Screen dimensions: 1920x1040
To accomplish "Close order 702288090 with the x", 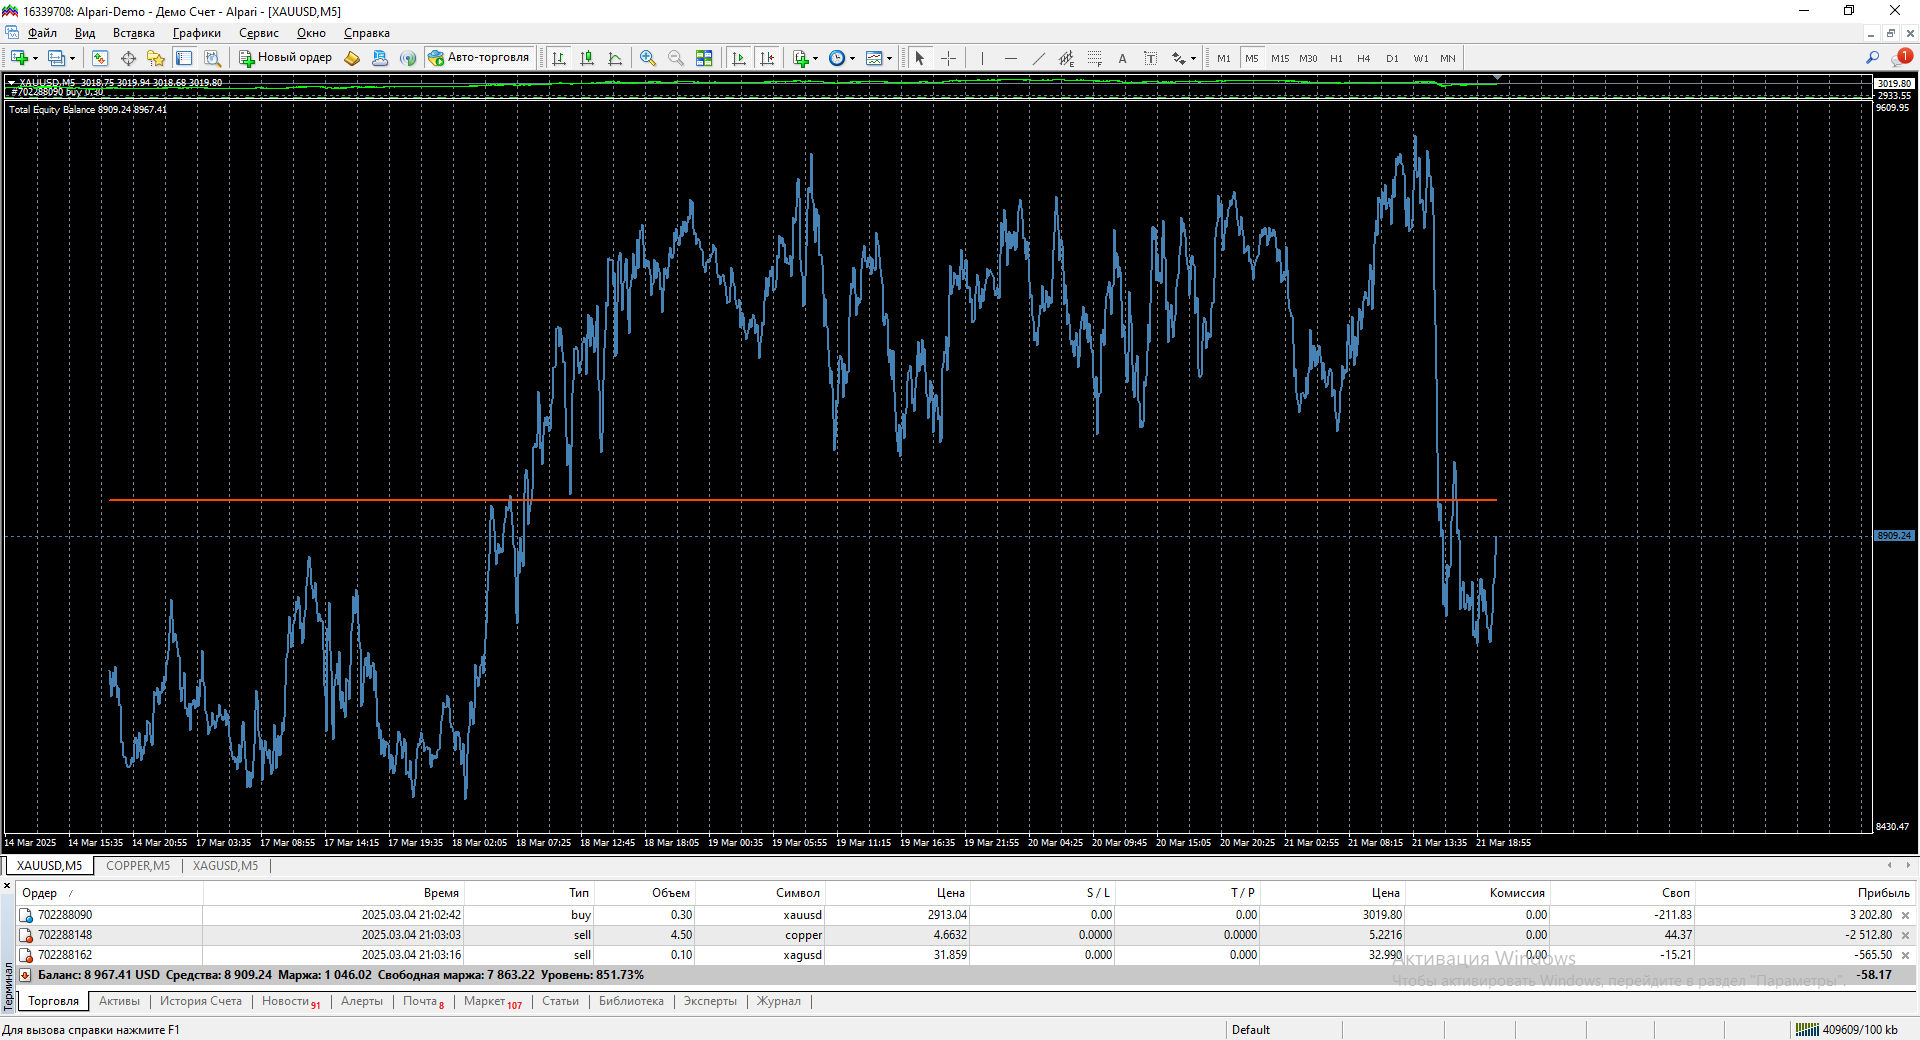I will pyautogui.click(x=1905, y=915).
